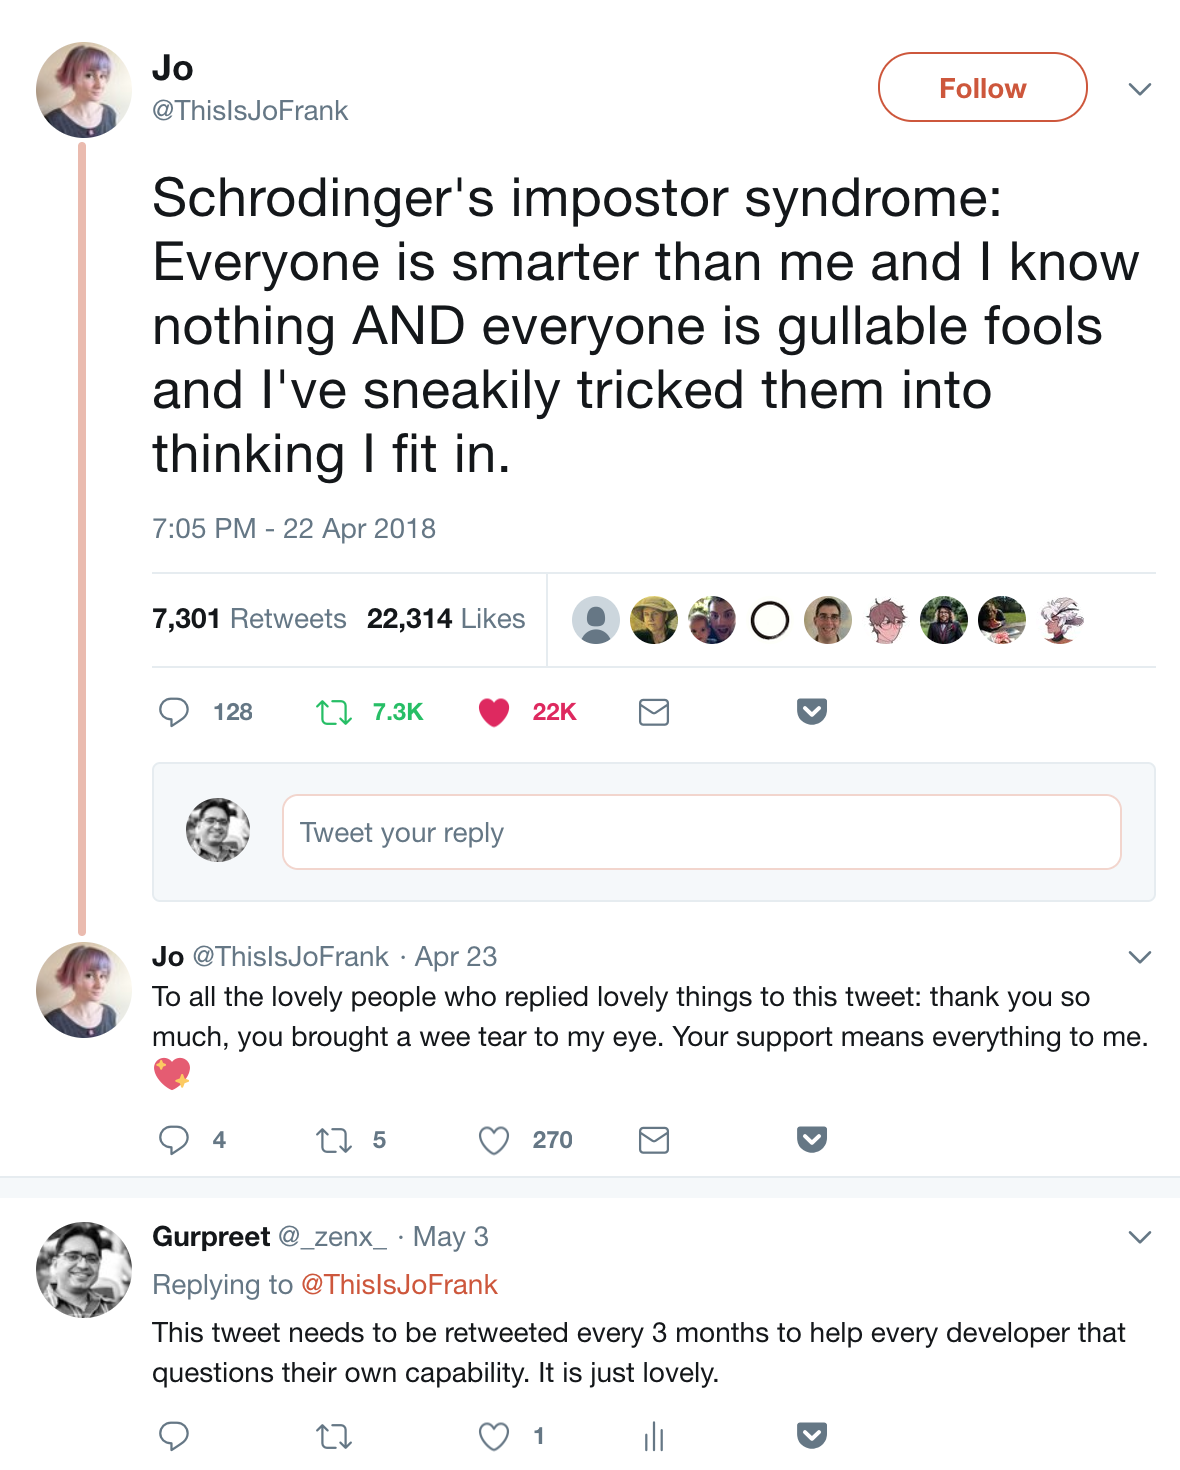Open the 7,301 Retweets list
Viewport: 1180px width, 1470px height.
249,619
